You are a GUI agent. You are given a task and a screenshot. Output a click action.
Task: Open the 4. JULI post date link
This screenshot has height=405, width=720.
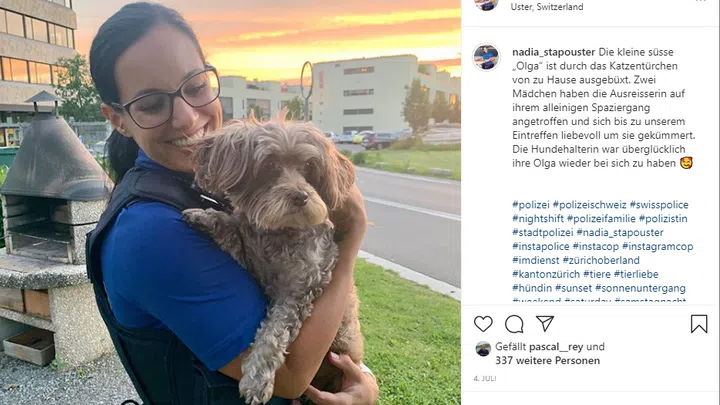point(485,378)
